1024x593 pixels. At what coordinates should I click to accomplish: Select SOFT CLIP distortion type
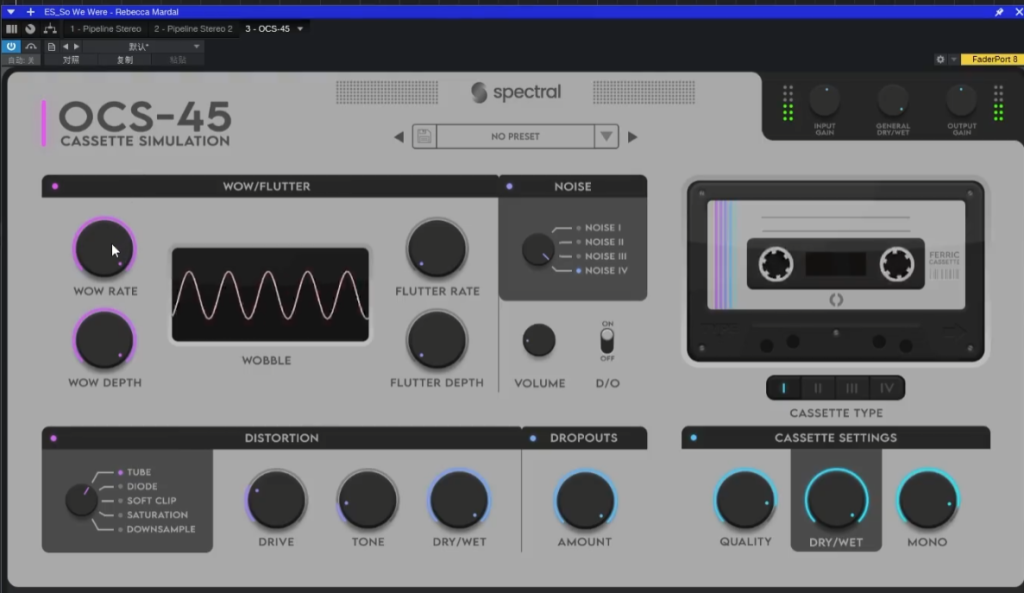tap(147, 501)
